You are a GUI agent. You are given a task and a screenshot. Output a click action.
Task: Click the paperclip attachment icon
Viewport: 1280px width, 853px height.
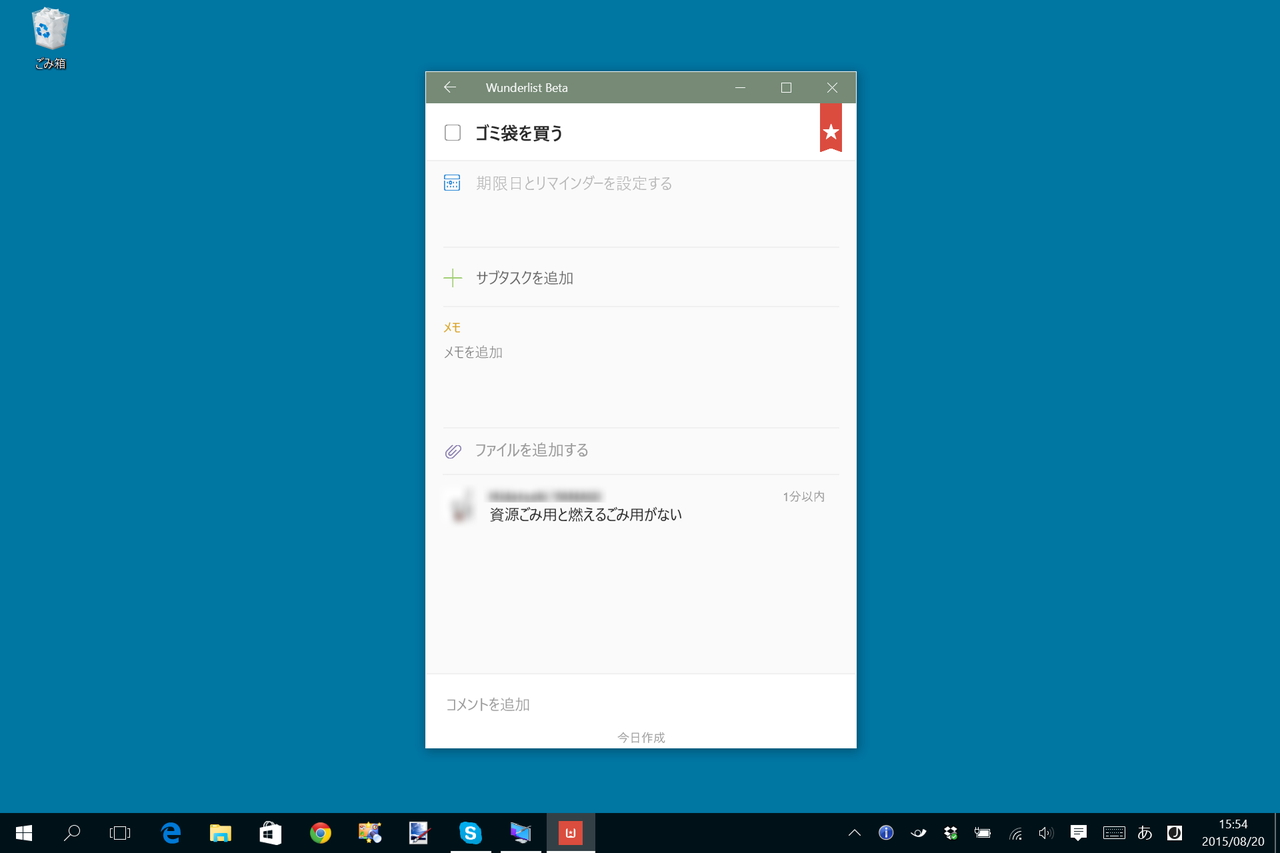pos(453,451)
